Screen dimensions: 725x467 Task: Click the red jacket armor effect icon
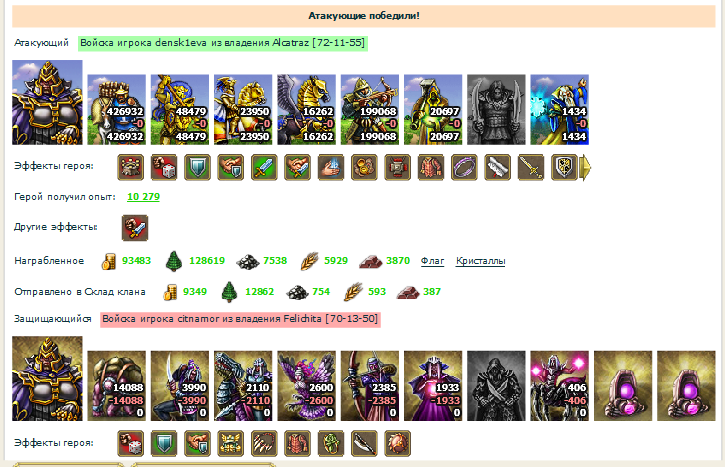(430, 167)
